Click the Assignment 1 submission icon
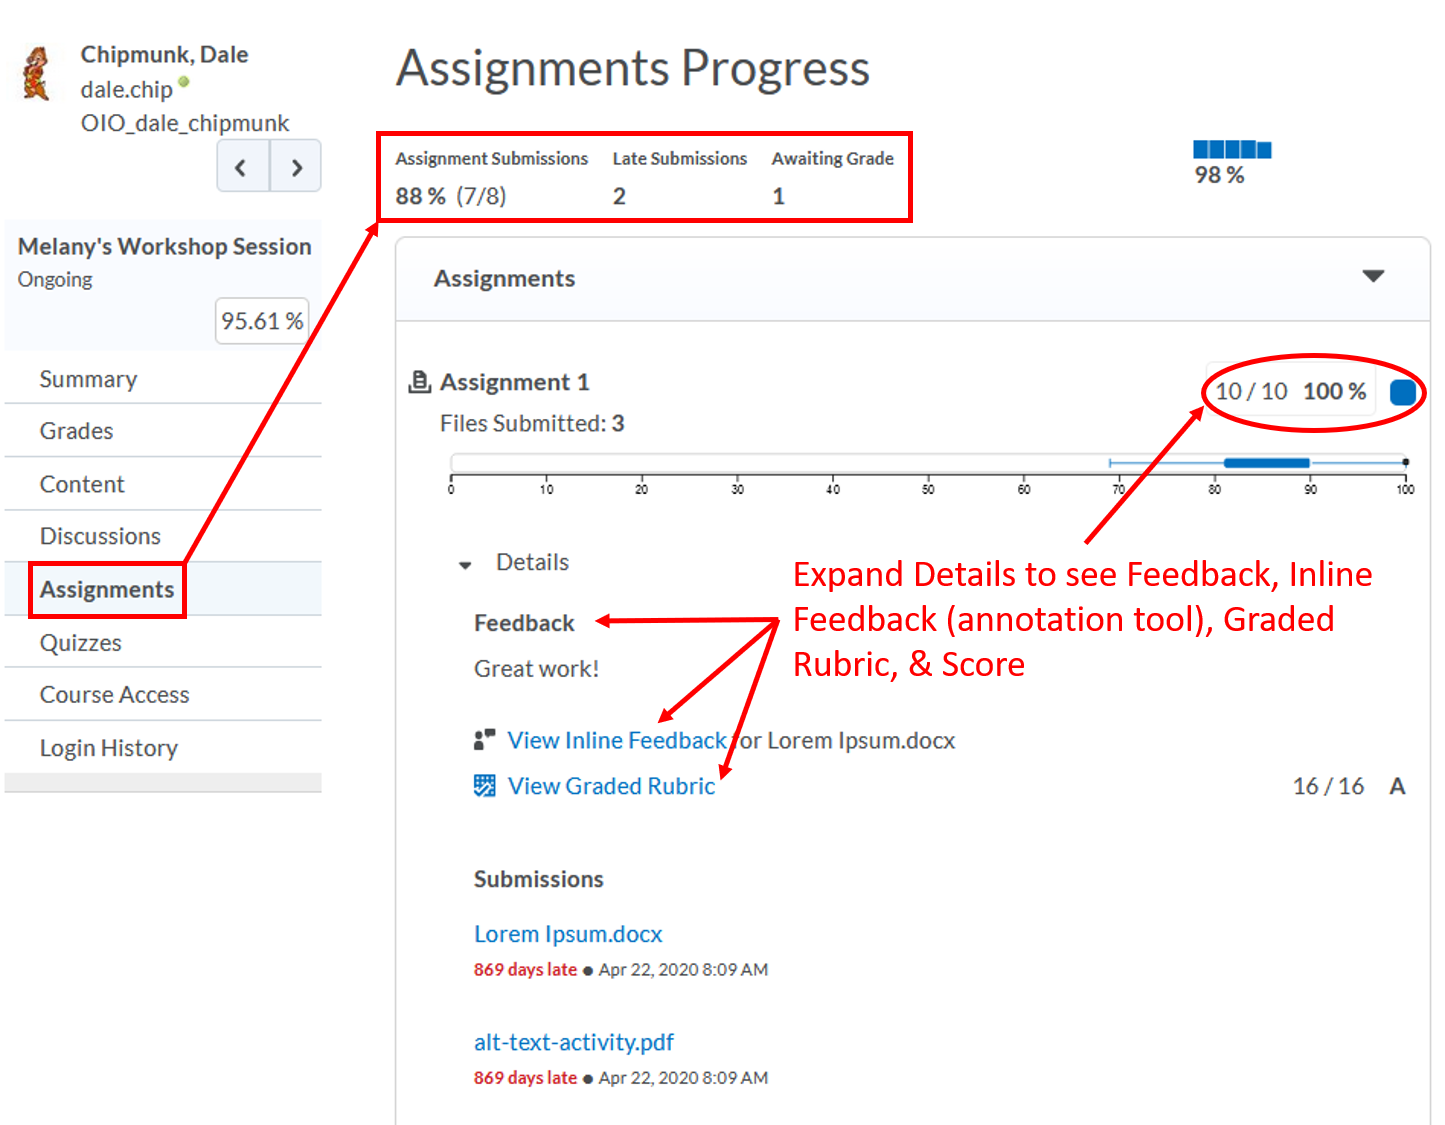The image size is (1445, 1125). click(x=419, y=381)
